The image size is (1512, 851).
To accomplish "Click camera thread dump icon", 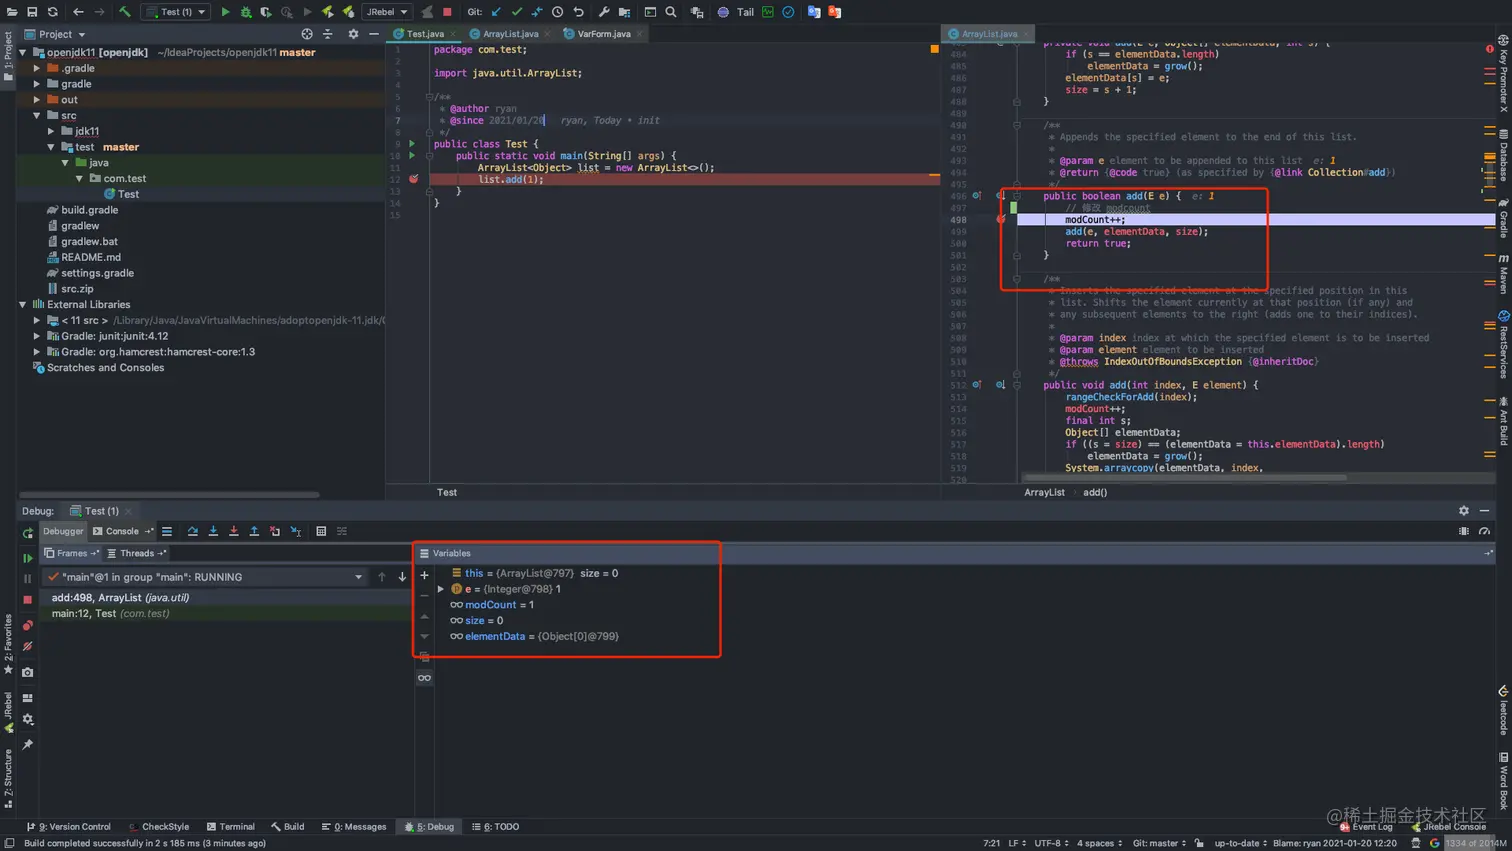I will (x=28, y=672).
